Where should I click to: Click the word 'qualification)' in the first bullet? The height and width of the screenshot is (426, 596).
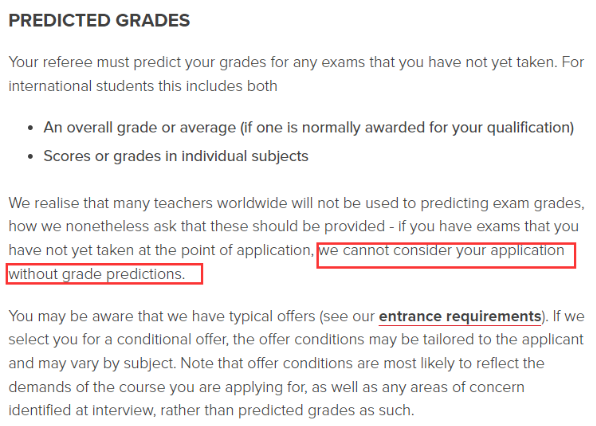(x=530, y=128)
